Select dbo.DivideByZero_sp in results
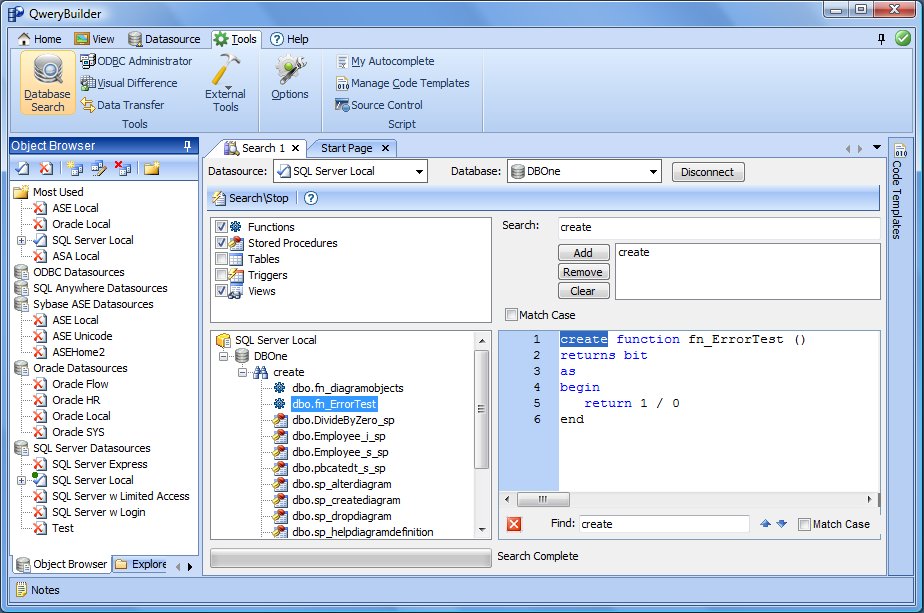 coord(343,420)
